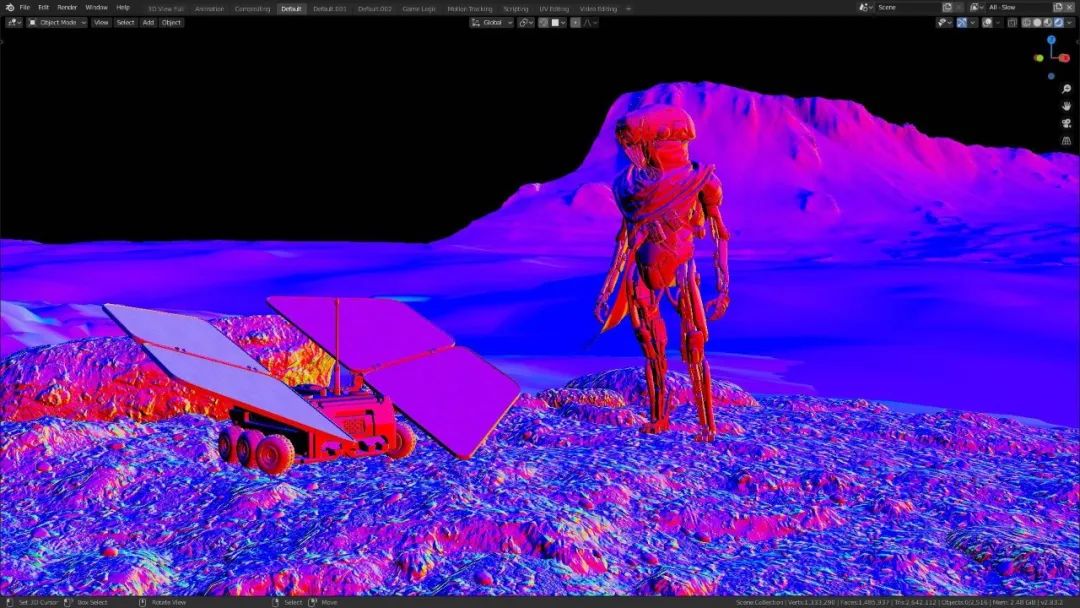Switch to the Compositing workspace tab

[252, 7]
